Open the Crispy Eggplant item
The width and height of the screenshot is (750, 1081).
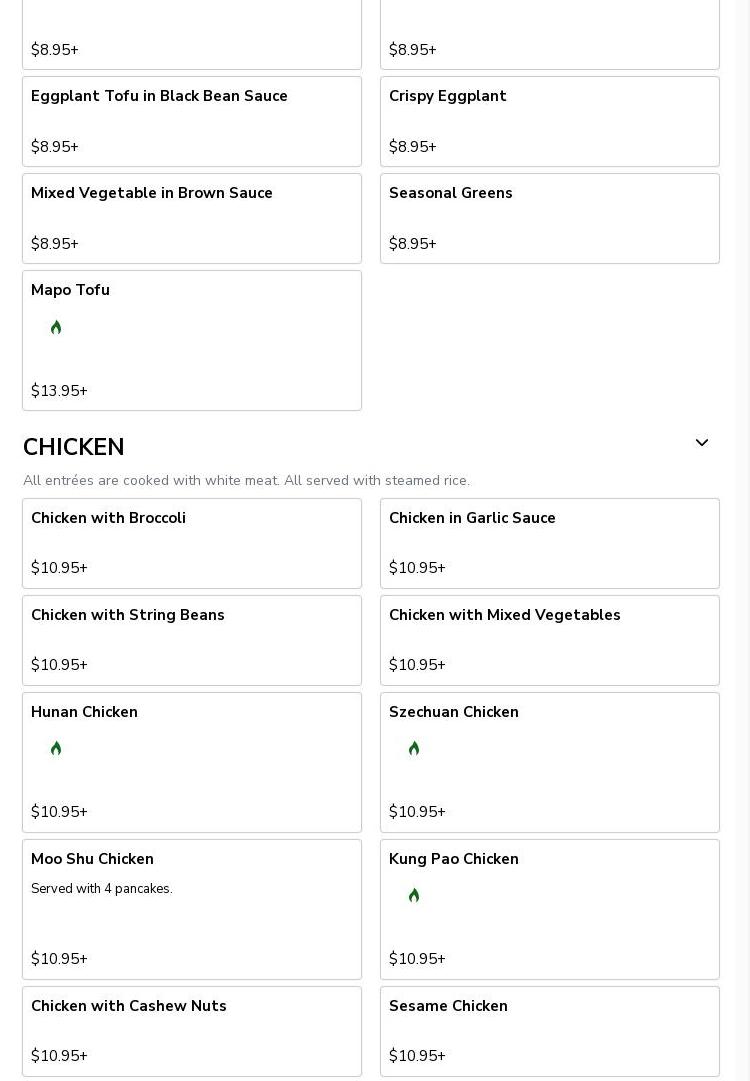[x=549, y=121]
